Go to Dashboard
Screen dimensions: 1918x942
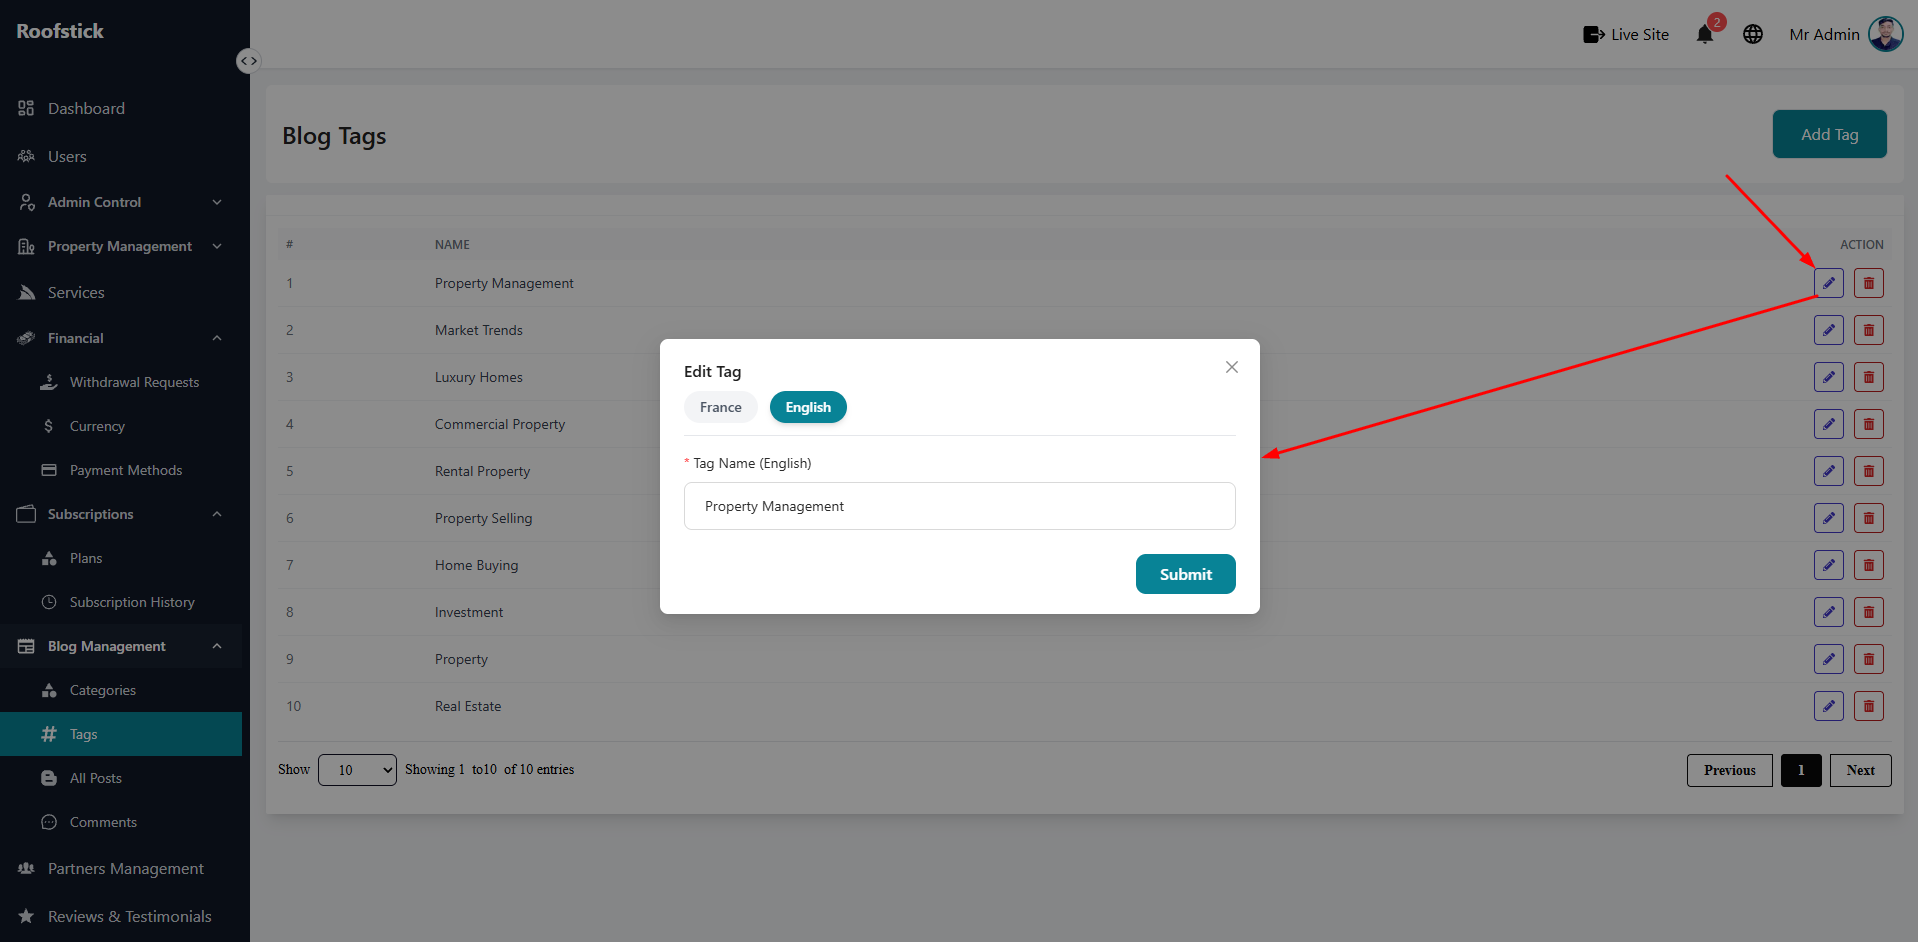point(121,108)
